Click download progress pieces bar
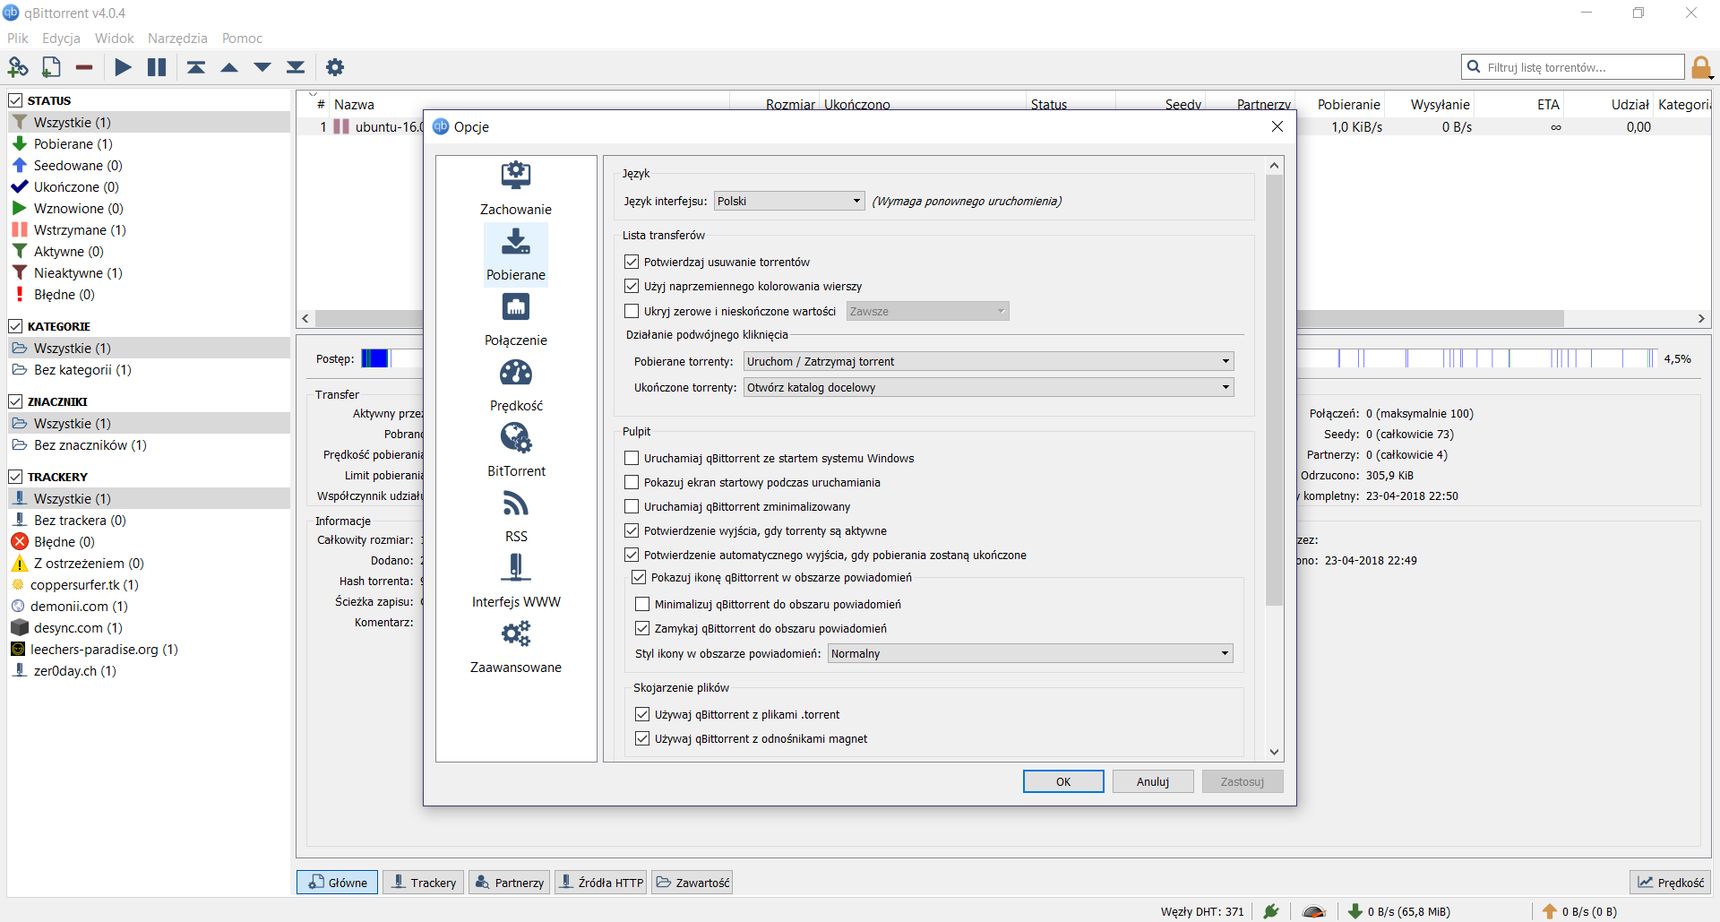 click(1010, 358)
